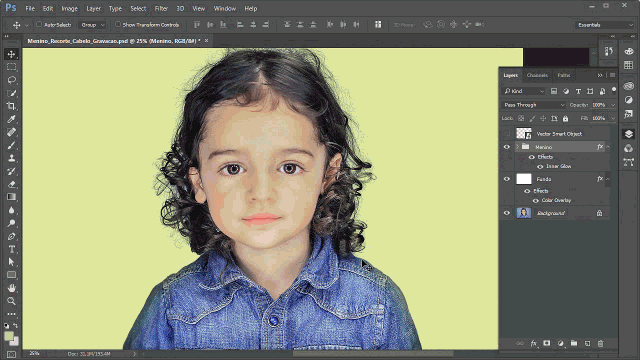Show the Vector Smart Object layer
This screenshot has width=640, height=360.
pyautogui.click(x=507, y=134)
